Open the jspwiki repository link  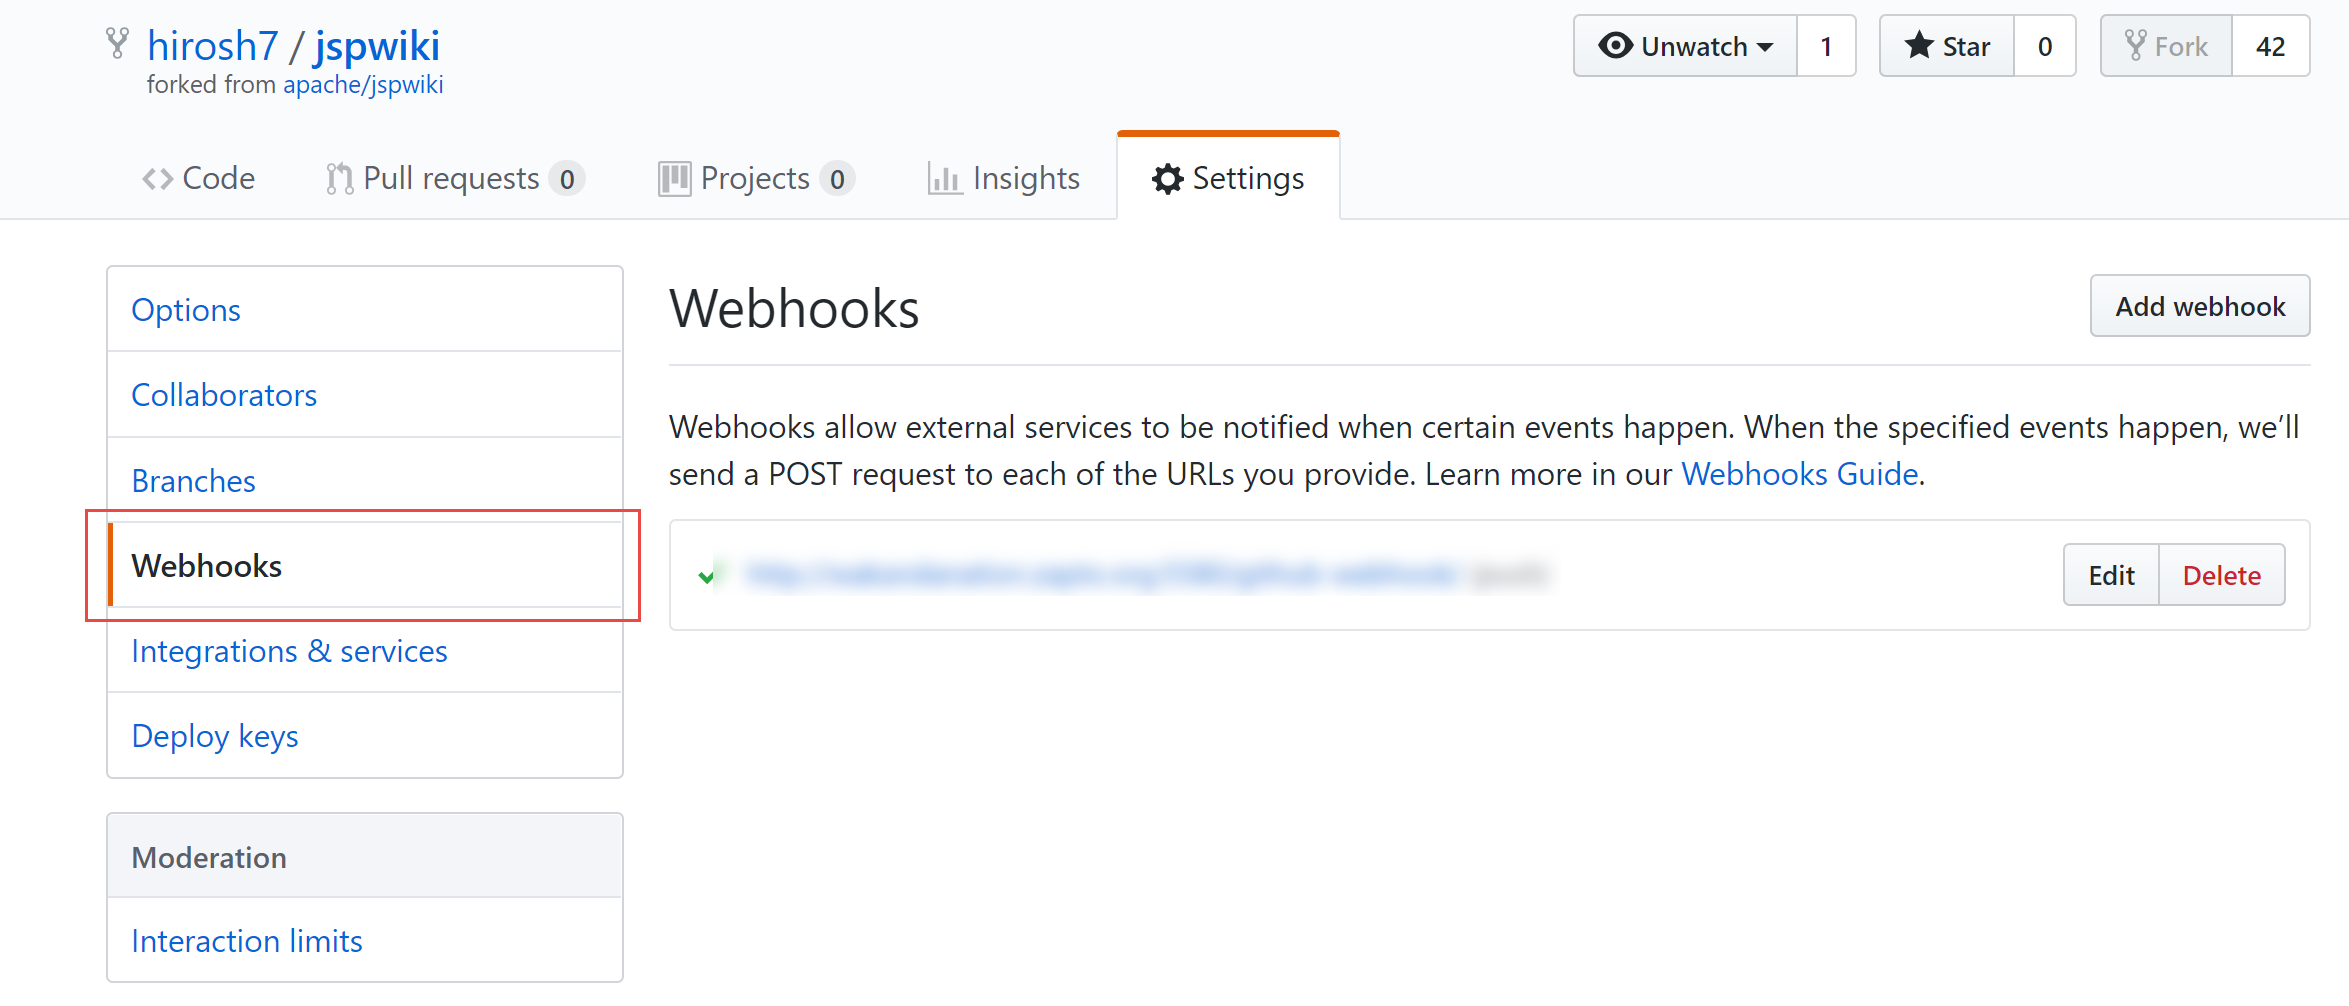377,46
